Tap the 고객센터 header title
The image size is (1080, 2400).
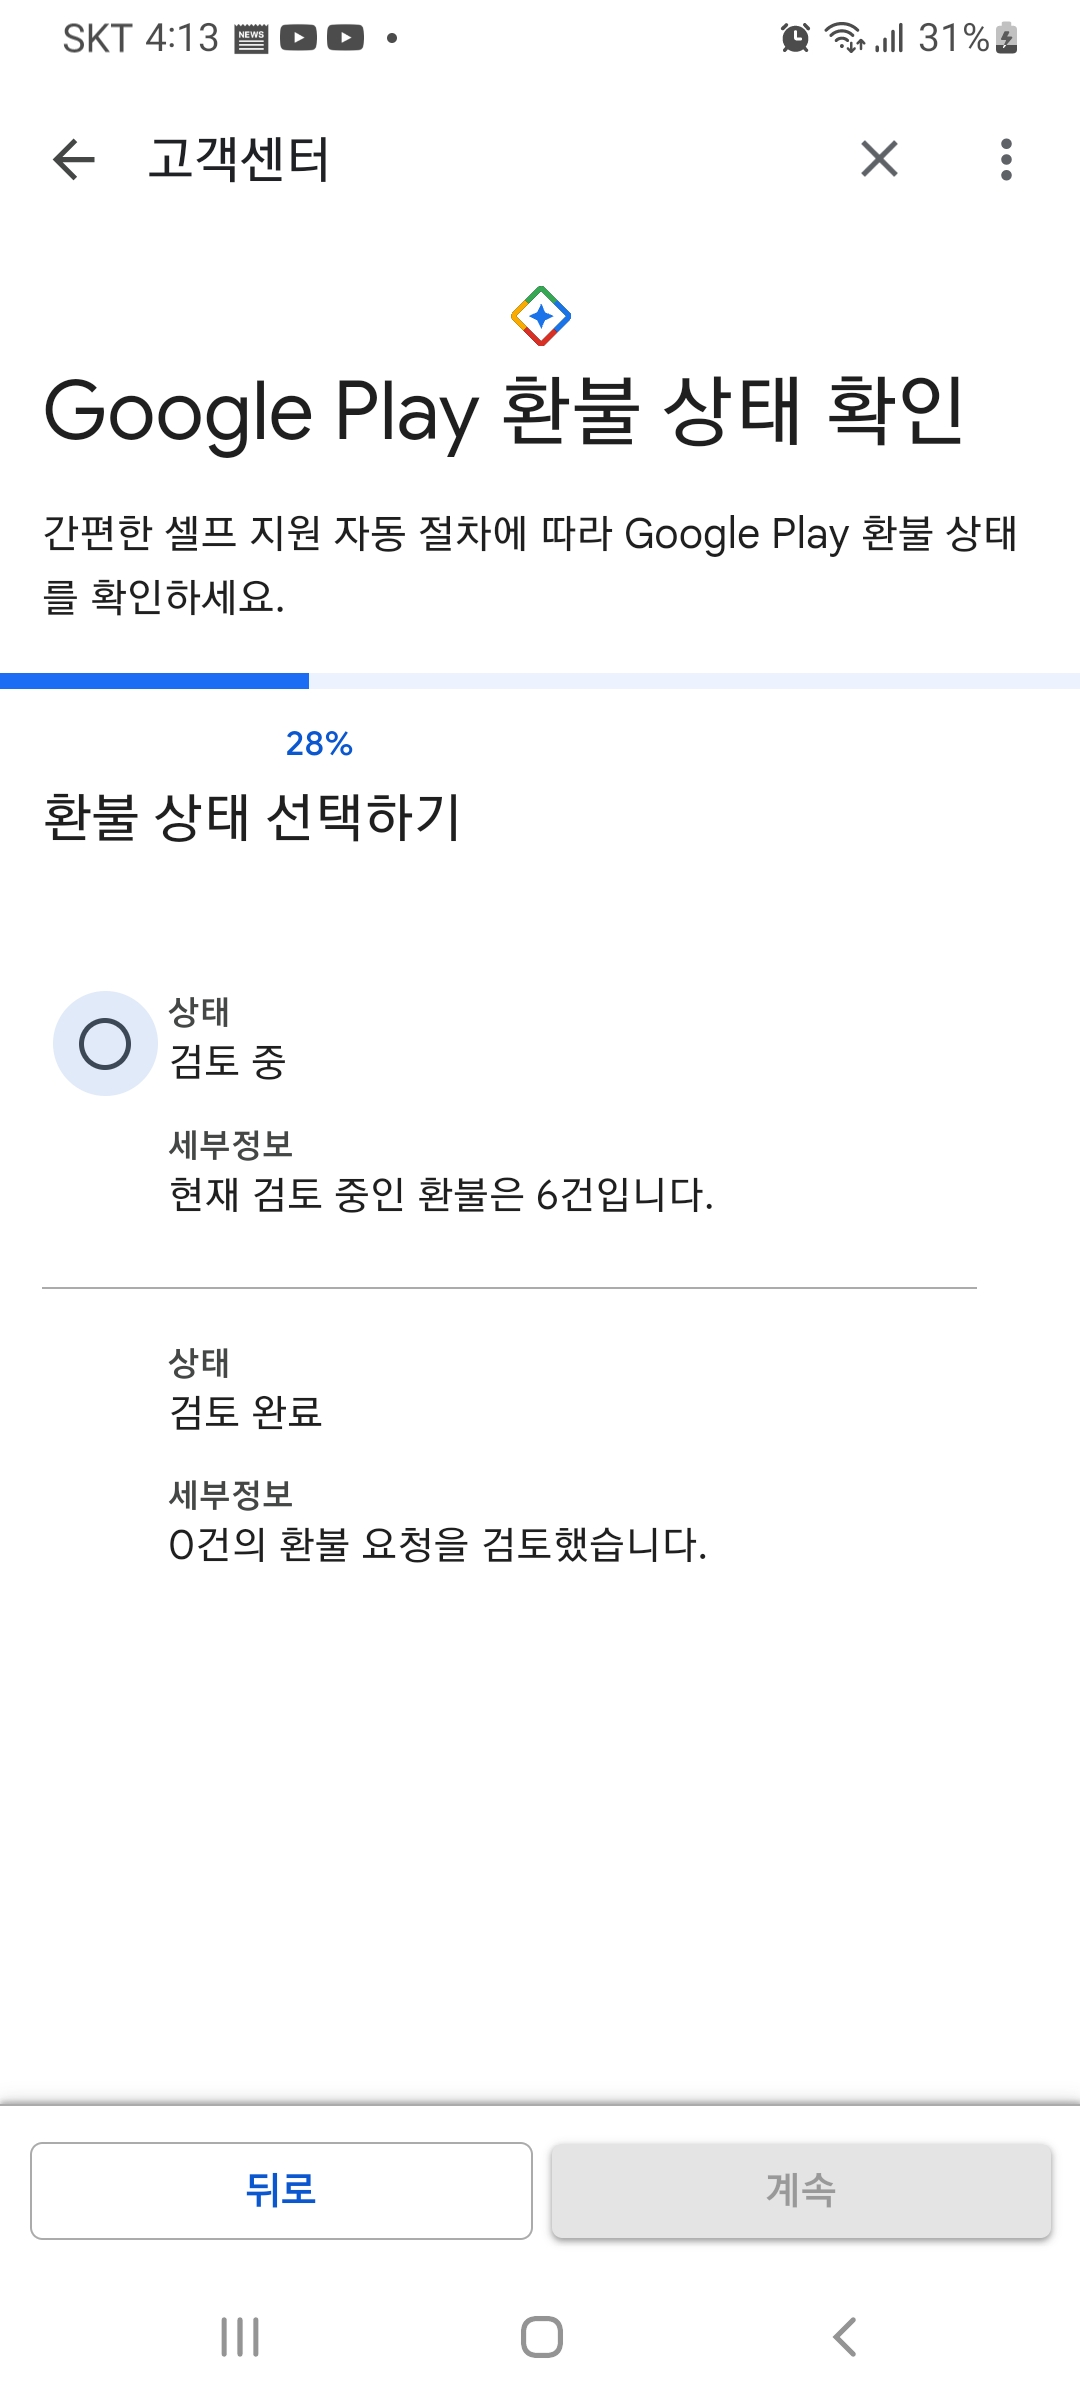(x=239, y=159)
